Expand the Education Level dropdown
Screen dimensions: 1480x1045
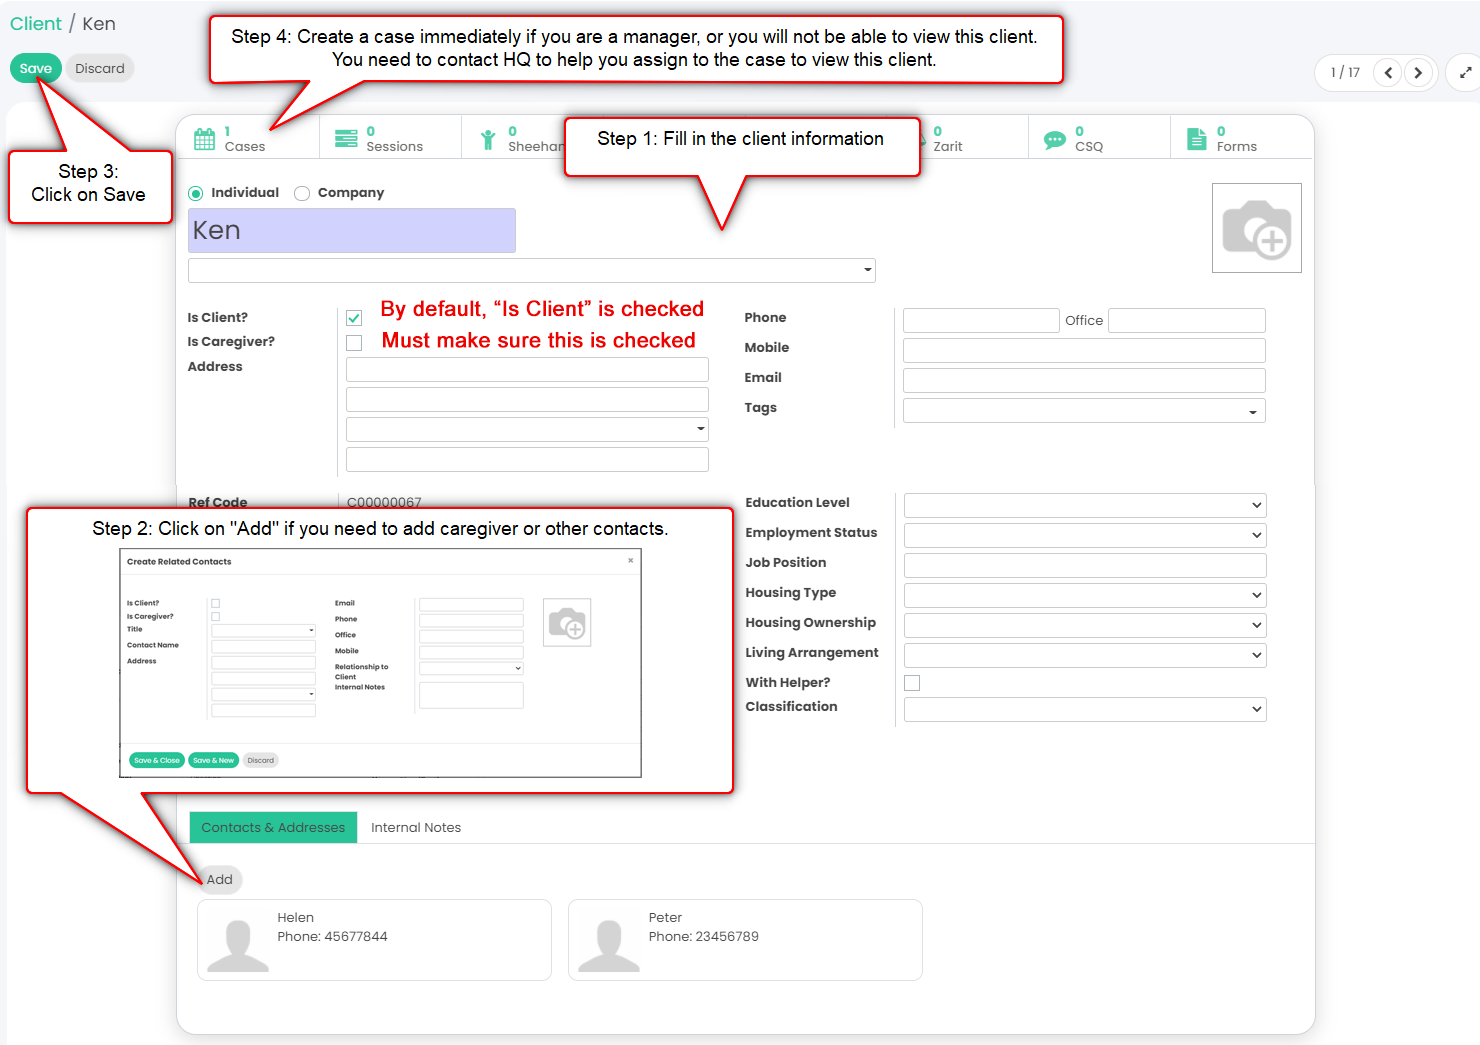(x=1084, y=505)
